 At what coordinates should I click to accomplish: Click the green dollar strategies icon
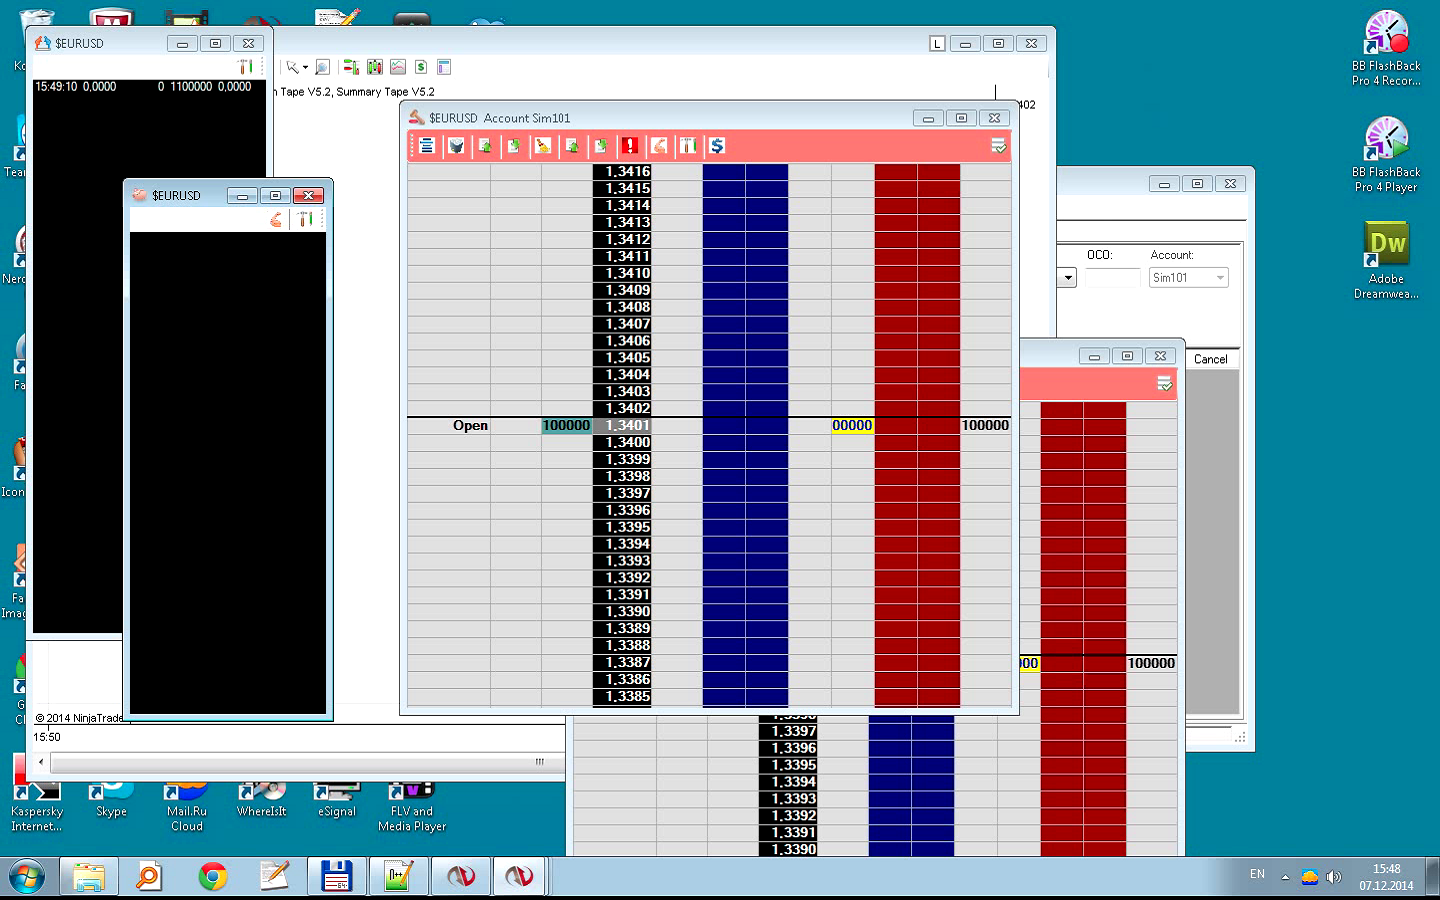pos(421,67)
